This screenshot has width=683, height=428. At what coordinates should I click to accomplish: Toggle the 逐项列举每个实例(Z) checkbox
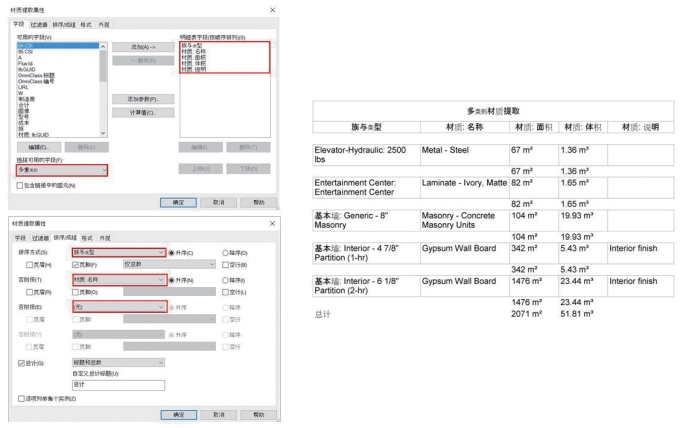pyautogui.click(x=21, y=399)
